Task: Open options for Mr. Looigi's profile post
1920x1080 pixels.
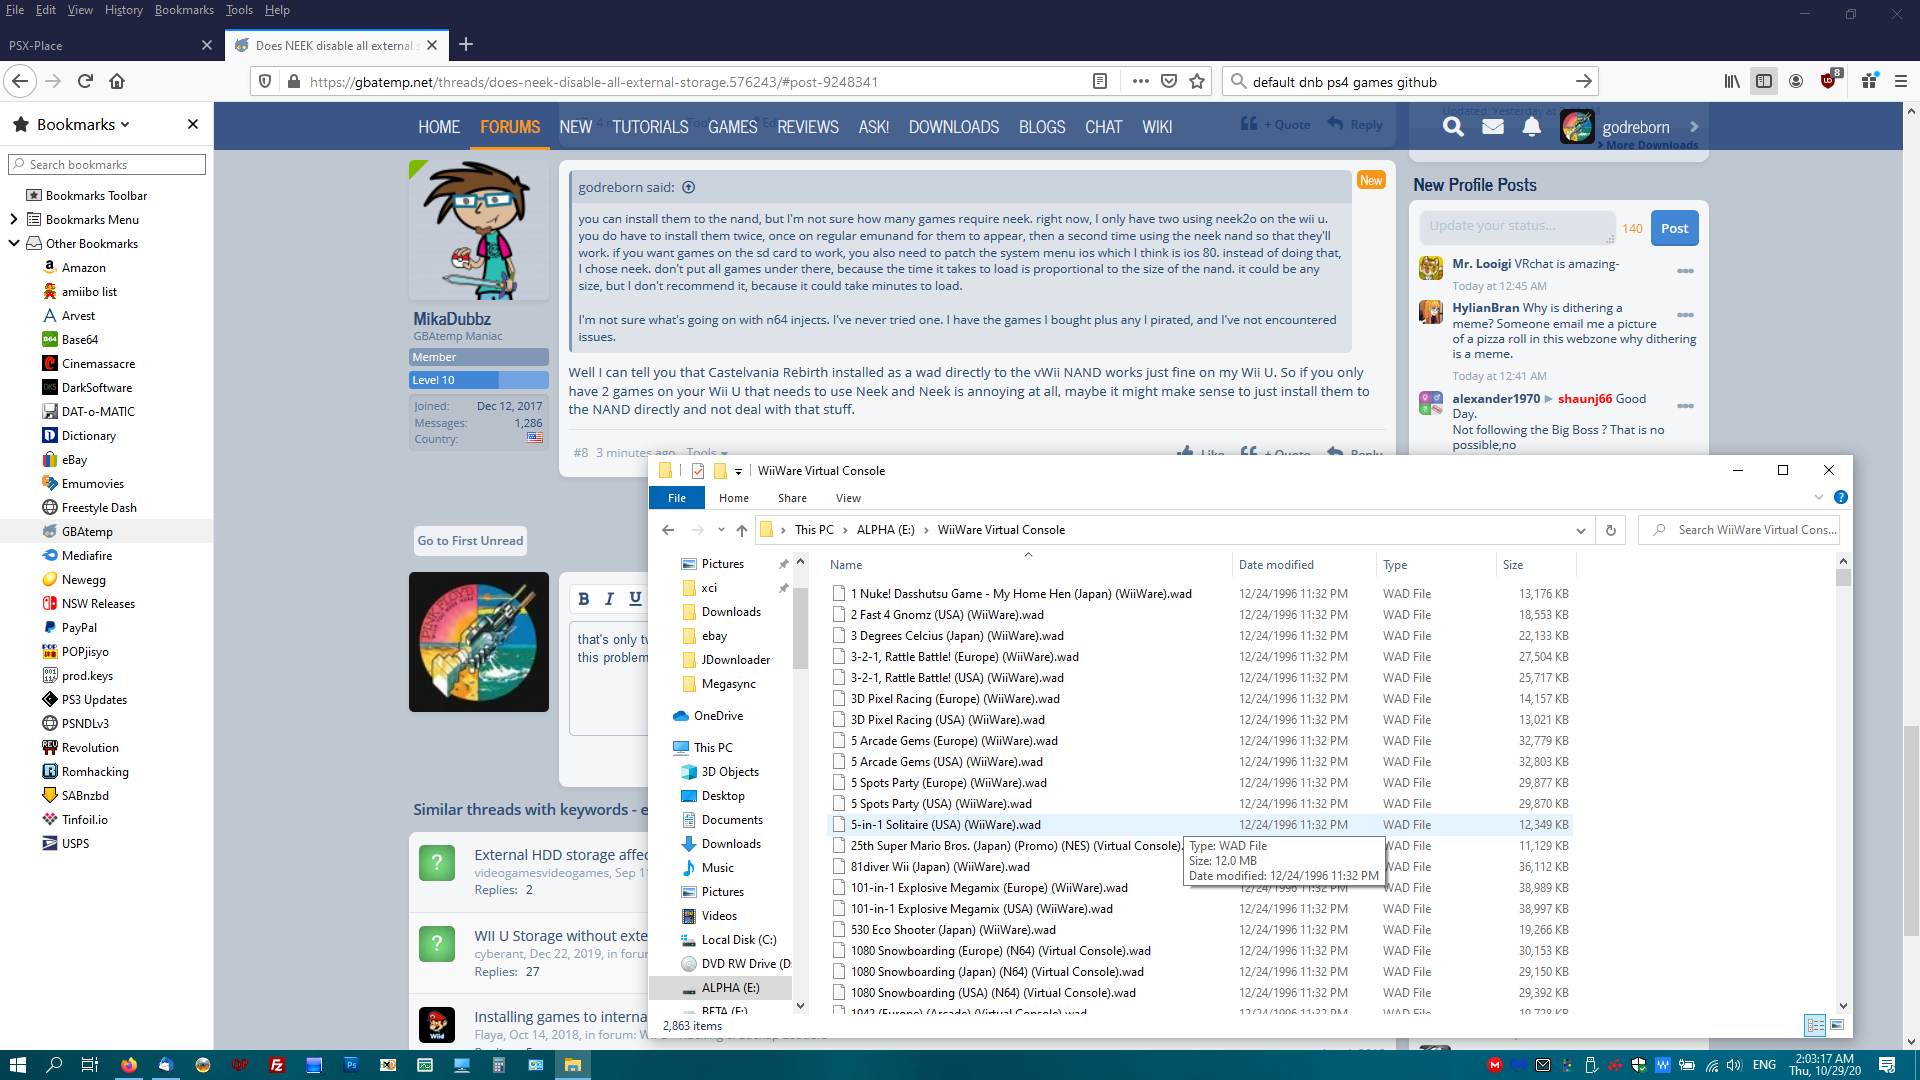Action: click(1685, 271)
